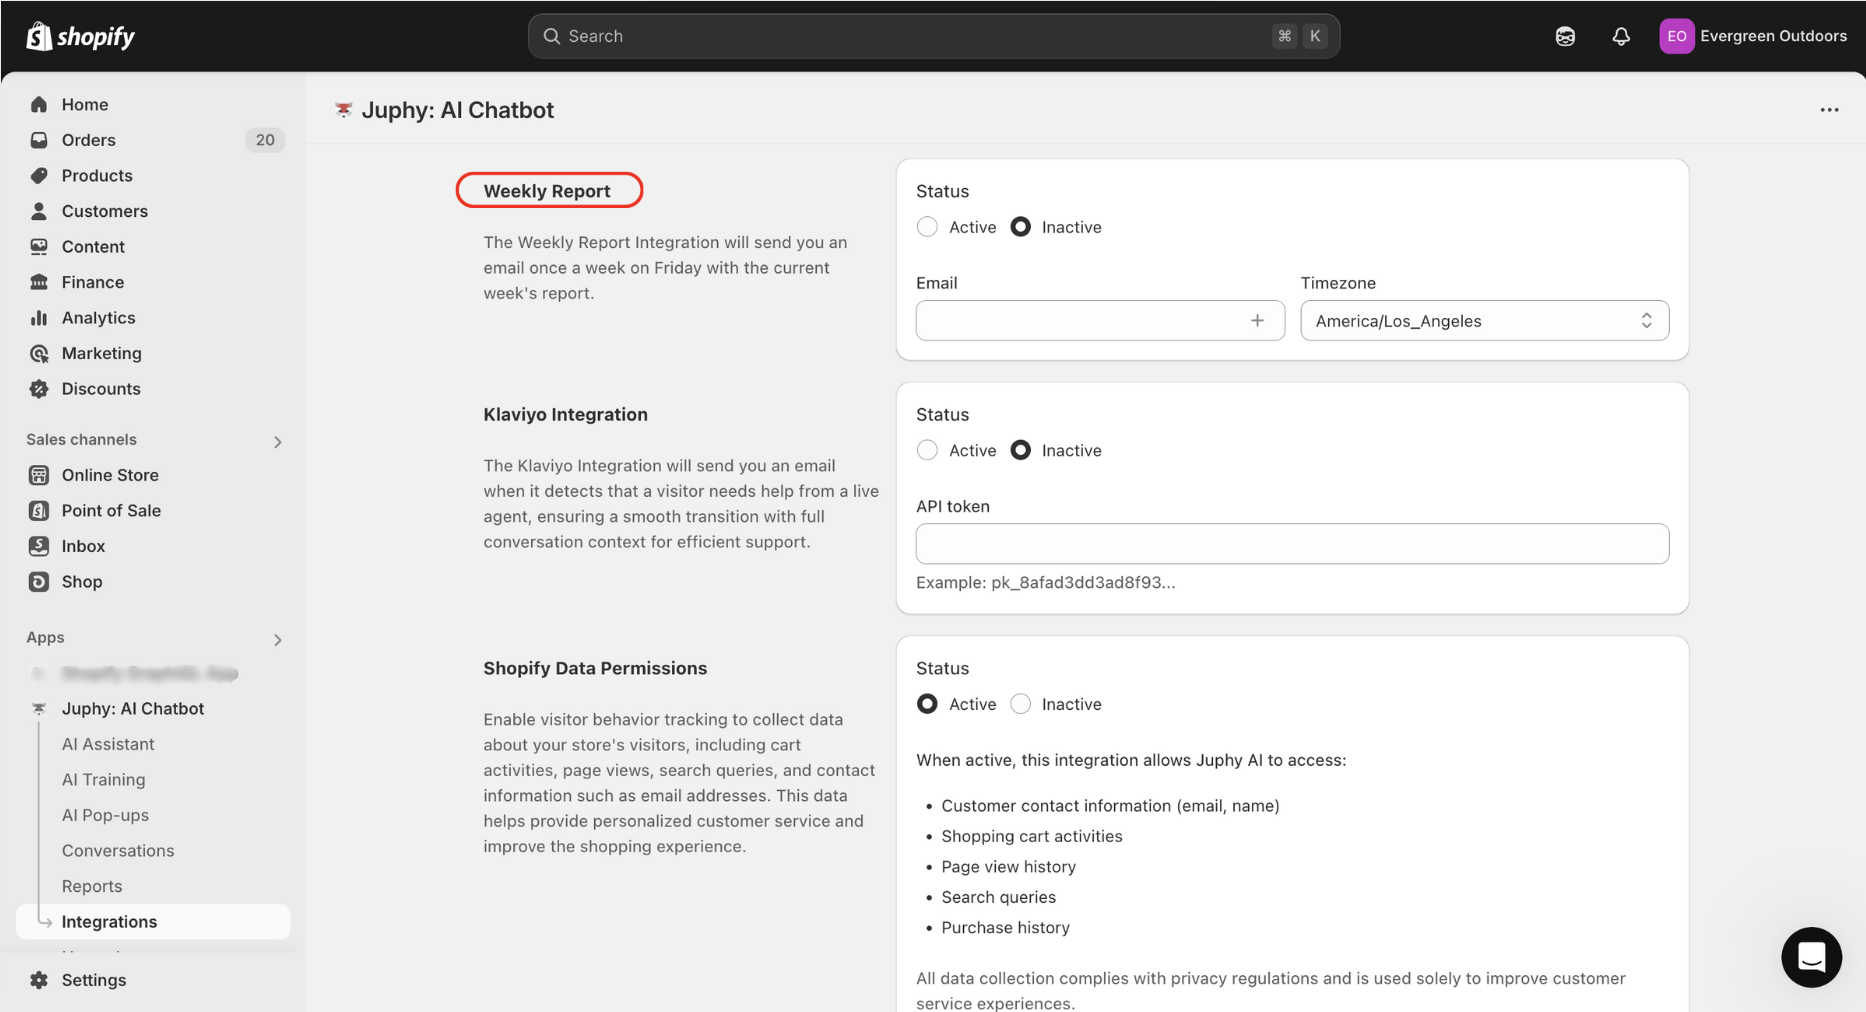Screen dimensions: 1866x1012
Task: Open the Home icon in sidebar
Action: 39,104
